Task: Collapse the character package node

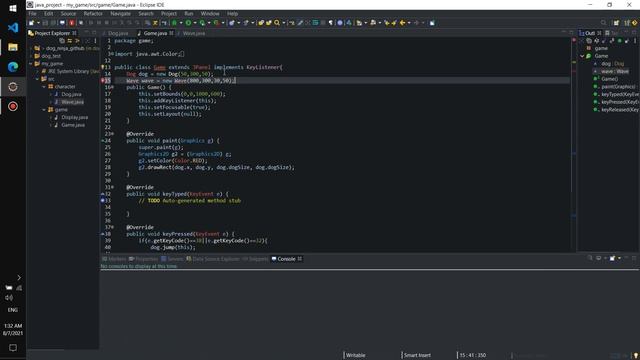Action: (x=44, y=87)
